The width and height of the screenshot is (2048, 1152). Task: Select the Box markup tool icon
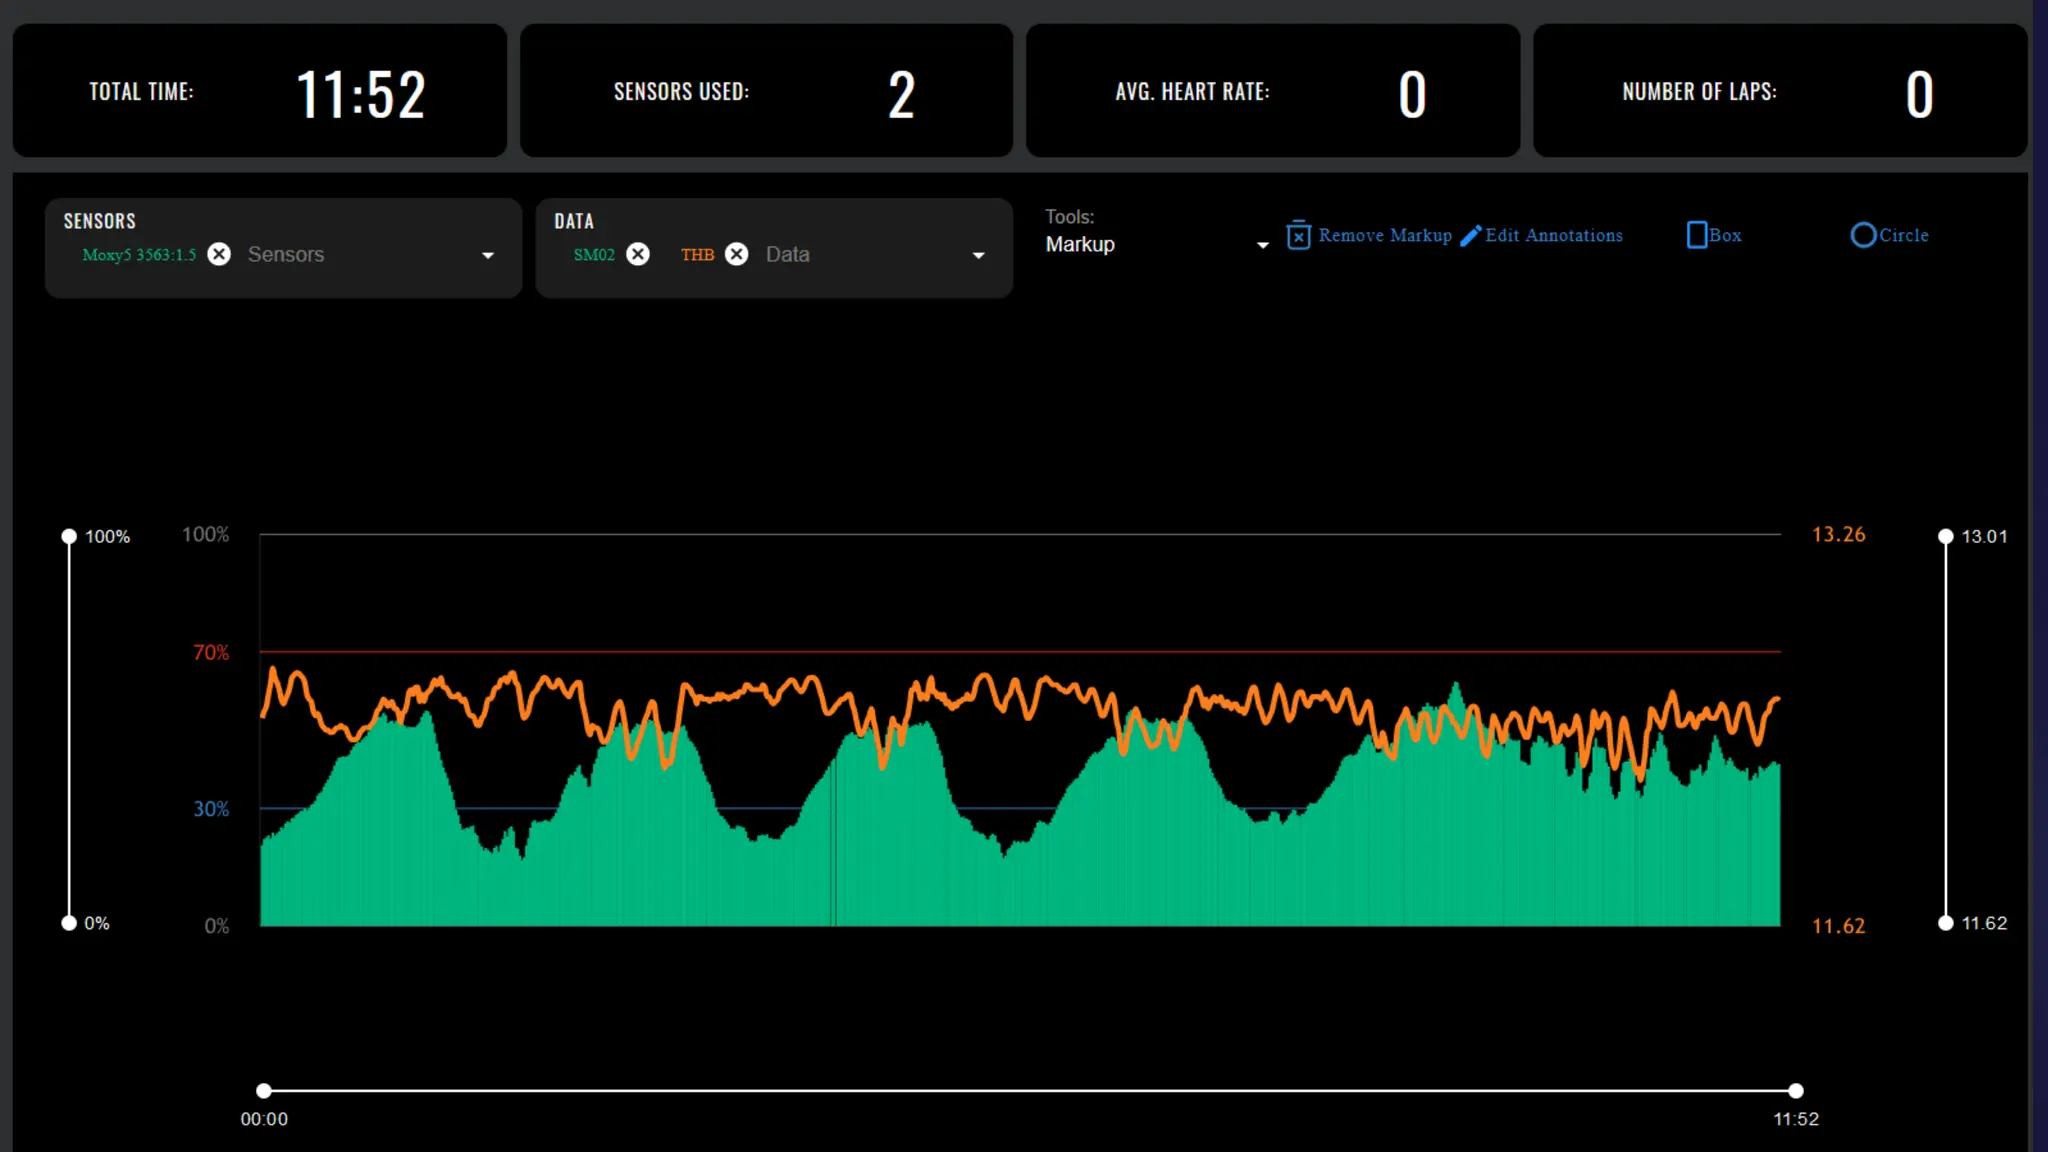[x=1696, y=235]
